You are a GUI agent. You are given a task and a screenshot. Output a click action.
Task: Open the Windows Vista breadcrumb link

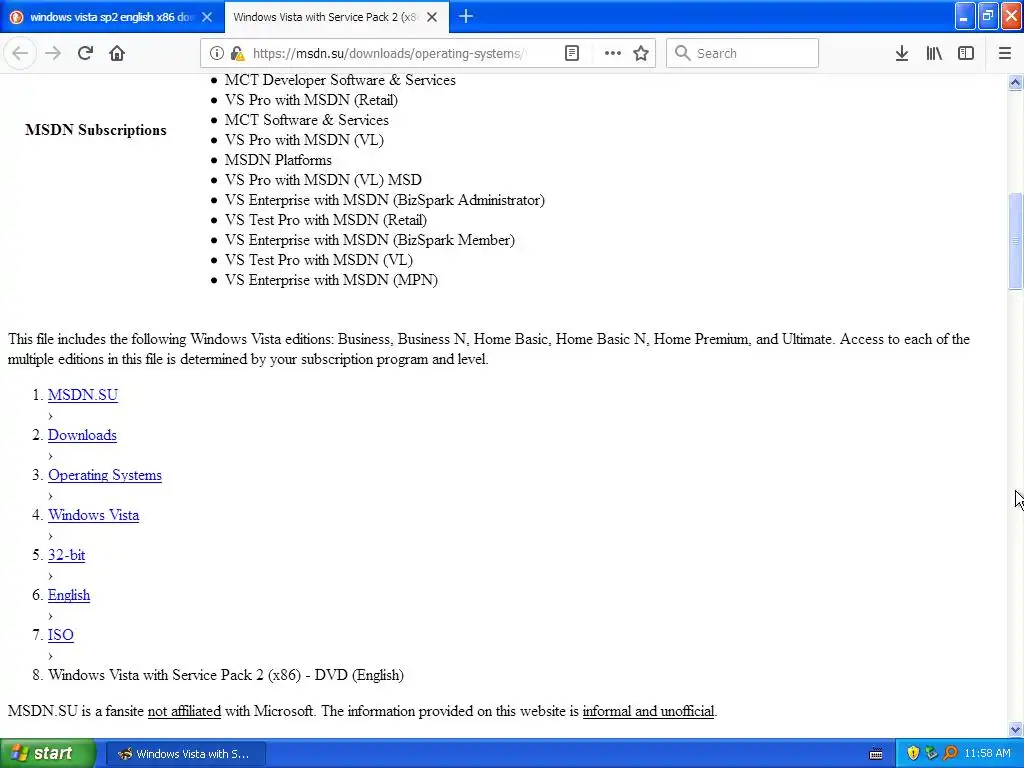[93, 515]
